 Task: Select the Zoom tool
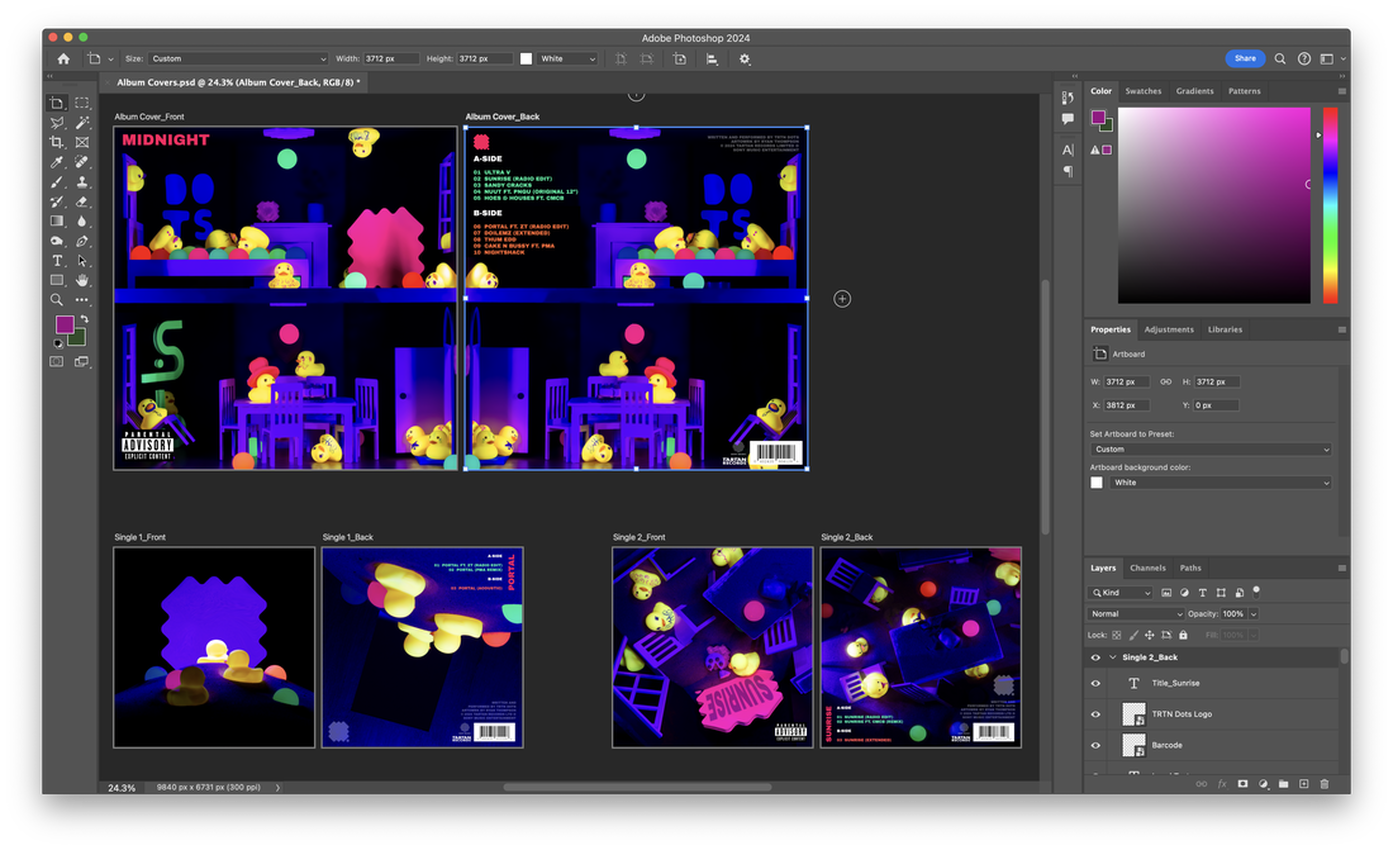(57, 299)
